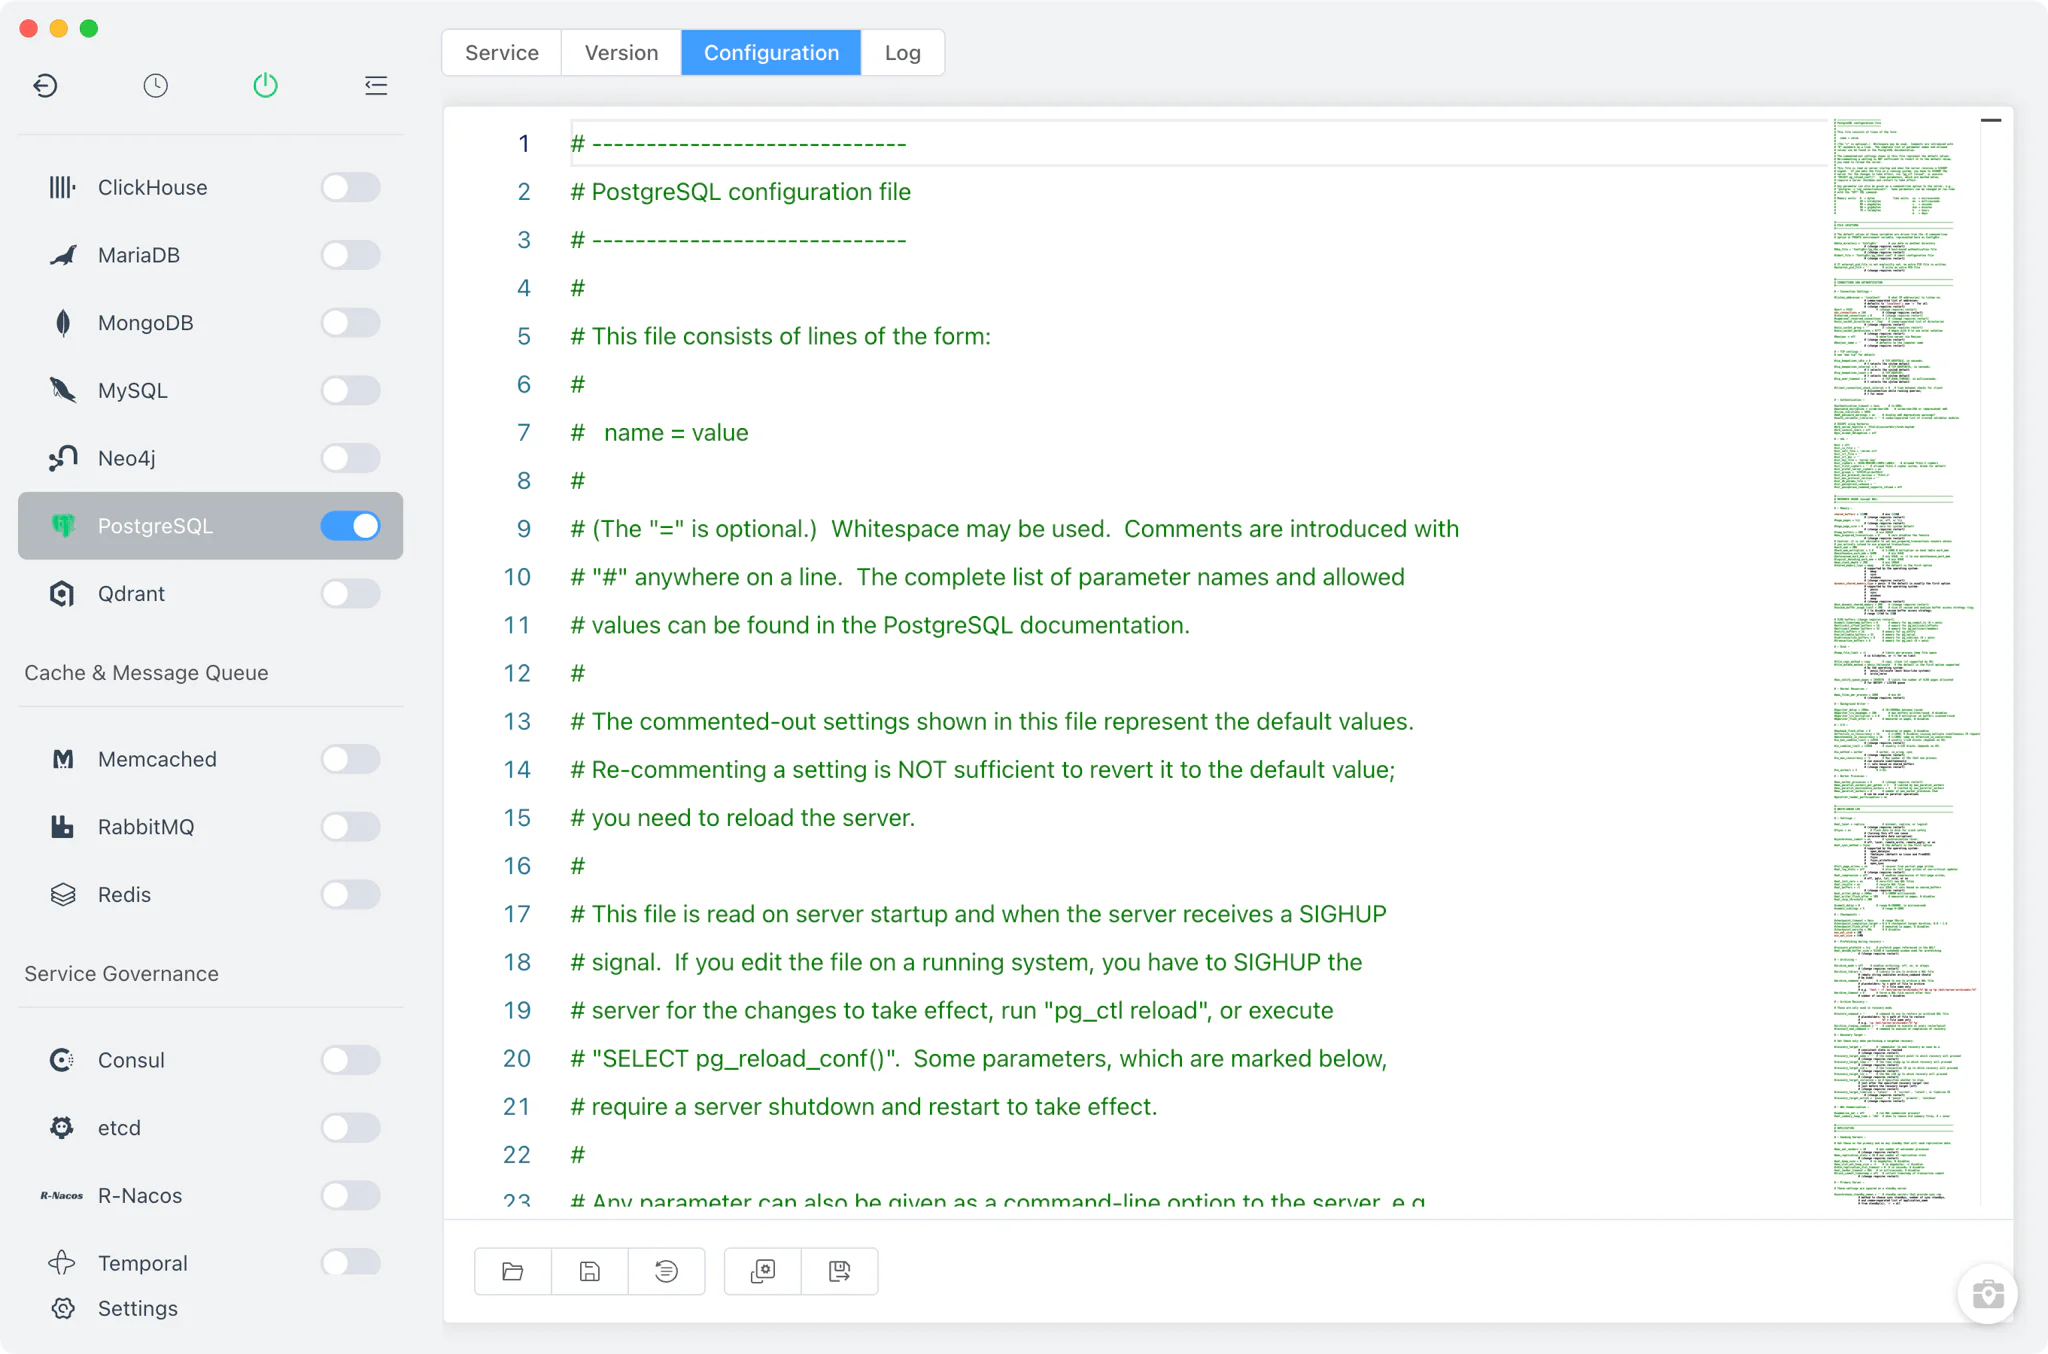This screenshot has width=2048, height=1354.
Task: Select the Temporal sidebar entry
Action: coord(210,1263)
